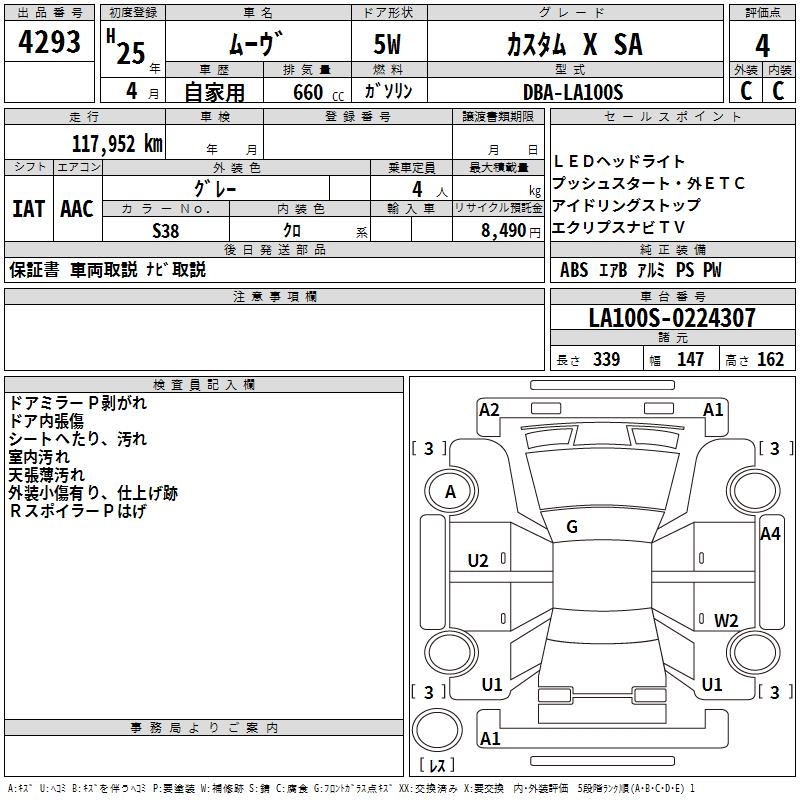
Task: Select the evaluation score 4 box
Action: click(762, 45)
